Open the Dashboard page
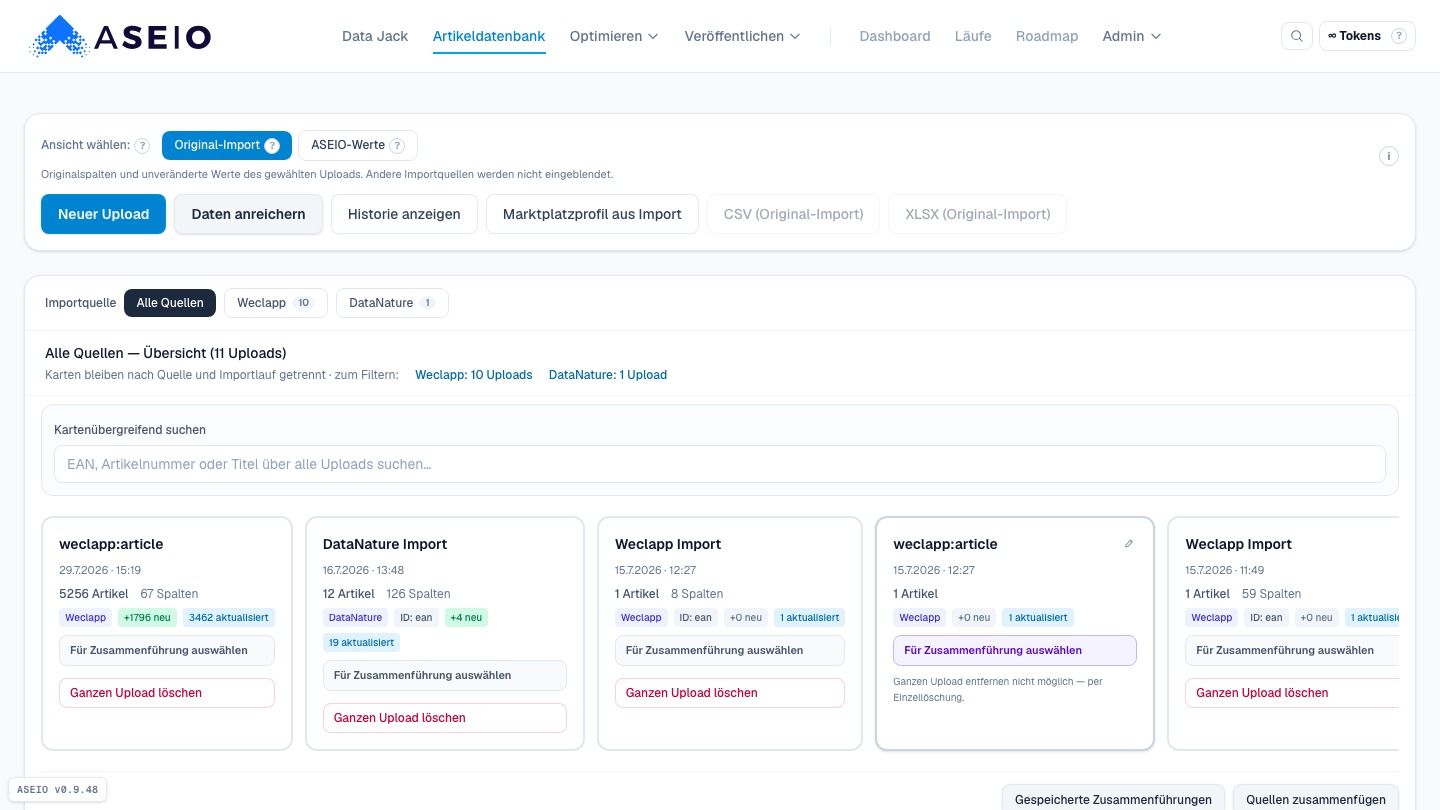The height and width of the screenshot is (810, 1440). point(895,36)
